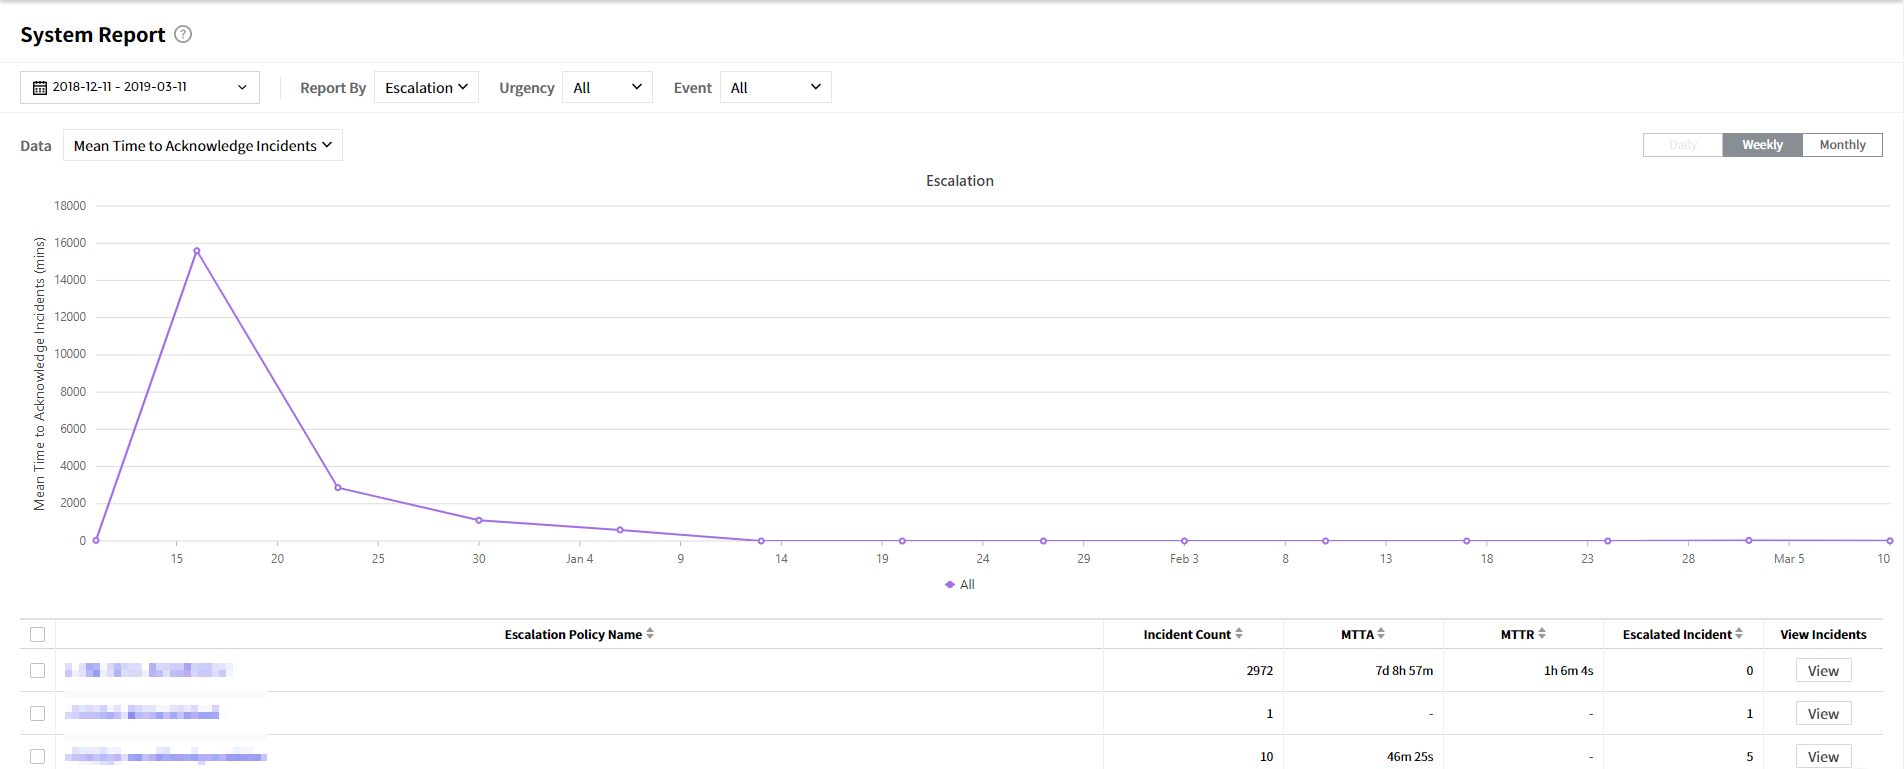Click the calendar icon in date range
Image resolution: width=1904 pixels, height=769 pixels.
coord(40,88)
